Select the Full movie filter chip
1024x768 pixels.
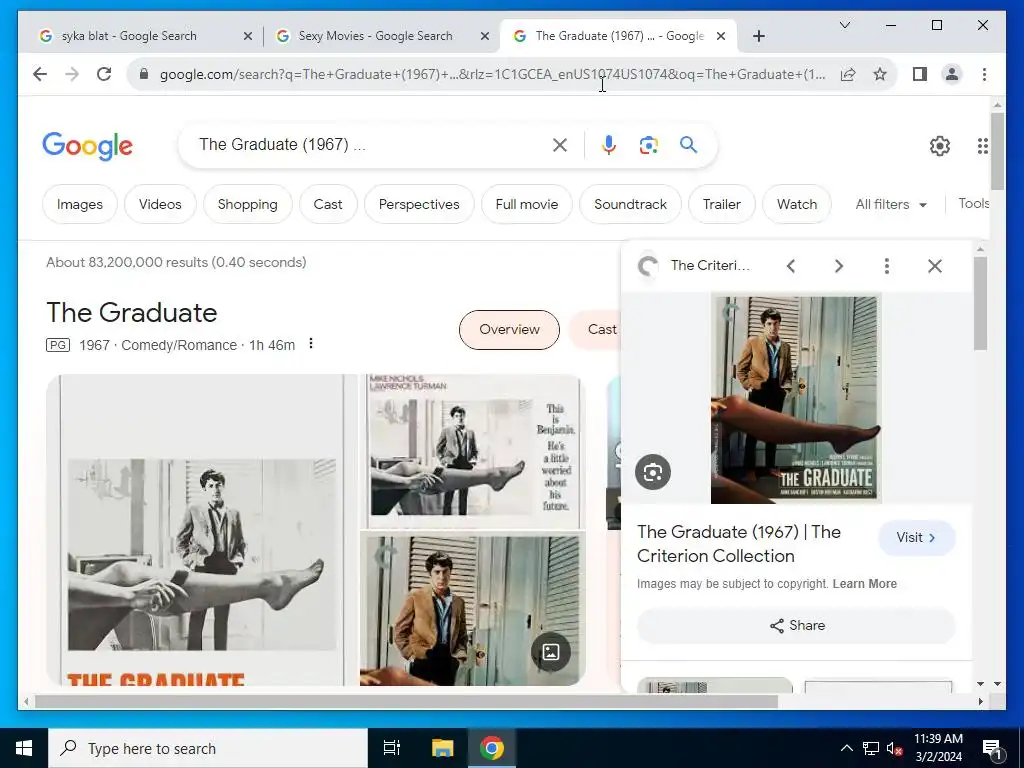pyautogui.click(x=527, y=204)
